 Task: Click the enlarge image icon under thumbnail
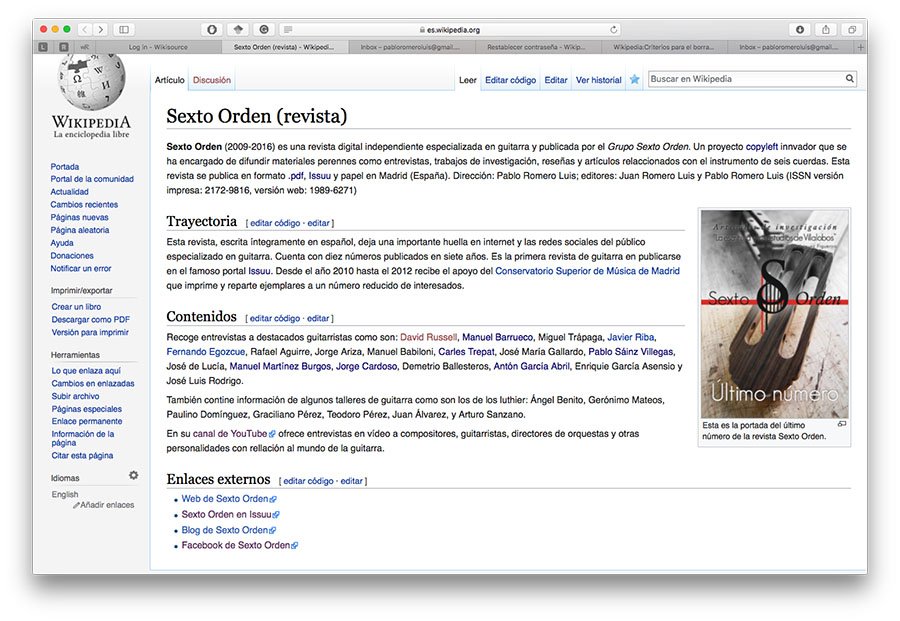[x=841, y=424]
